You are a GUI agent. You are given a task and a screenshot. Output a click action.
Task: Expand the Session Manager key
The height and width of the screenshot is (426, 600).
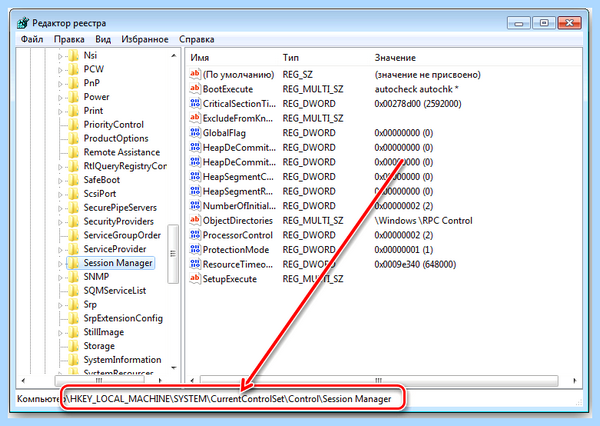(60, 264)
